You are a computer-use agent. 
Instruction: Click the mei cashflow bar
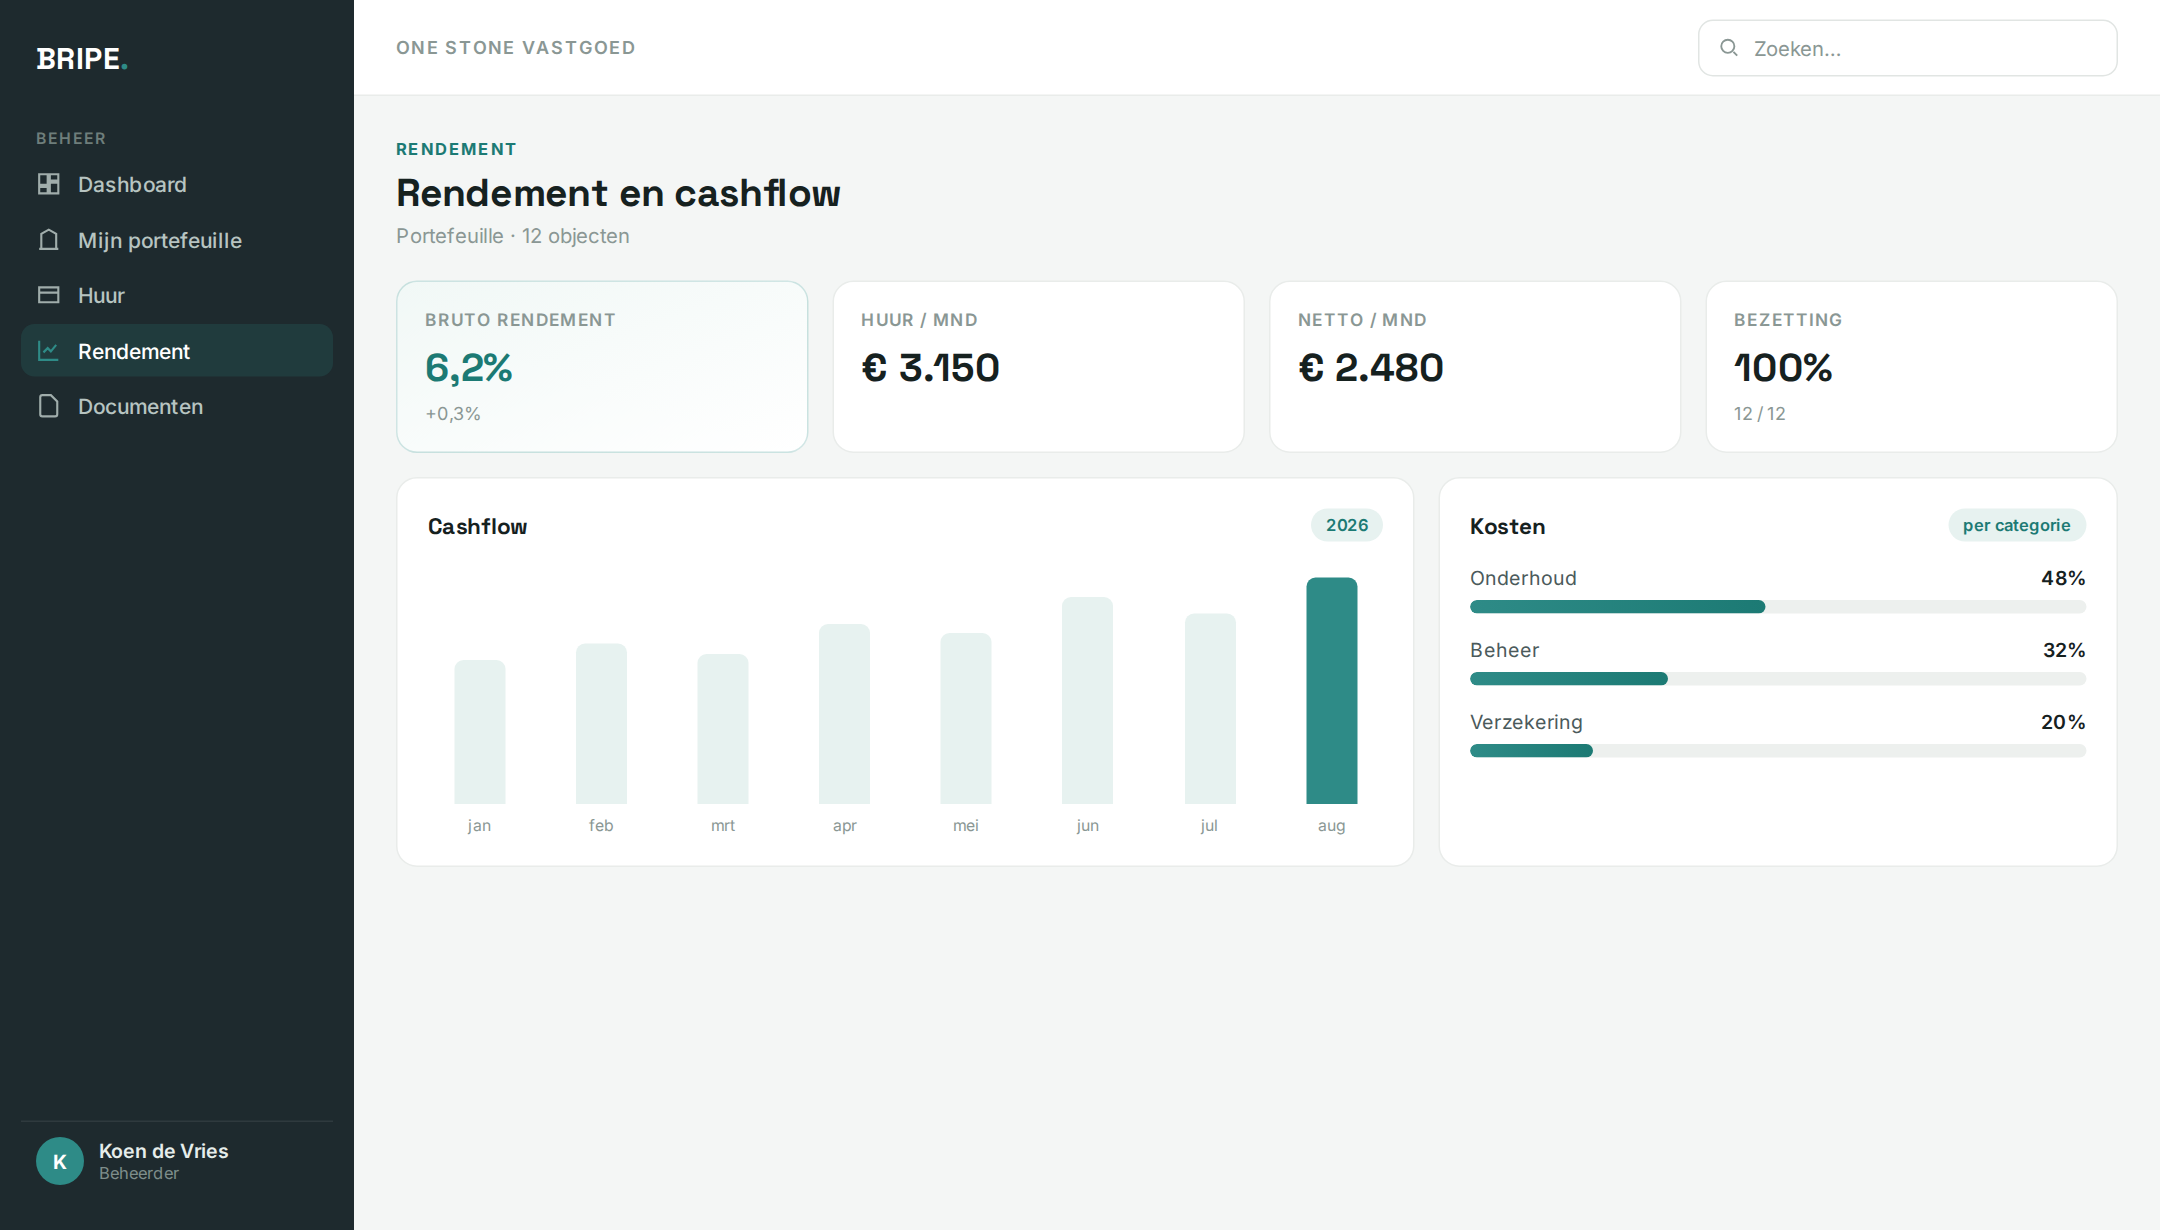(x=966, y=718)
